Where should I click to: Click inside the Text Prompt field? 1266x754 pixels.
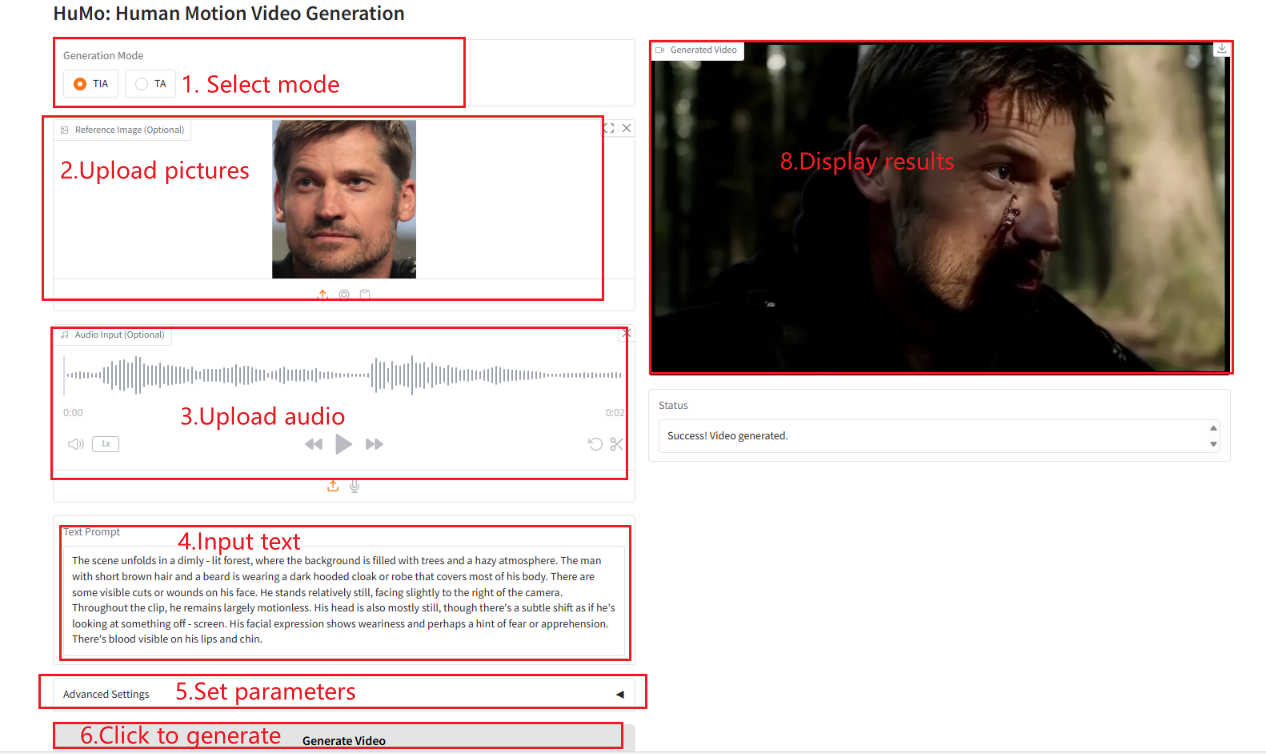coord(343,600)
